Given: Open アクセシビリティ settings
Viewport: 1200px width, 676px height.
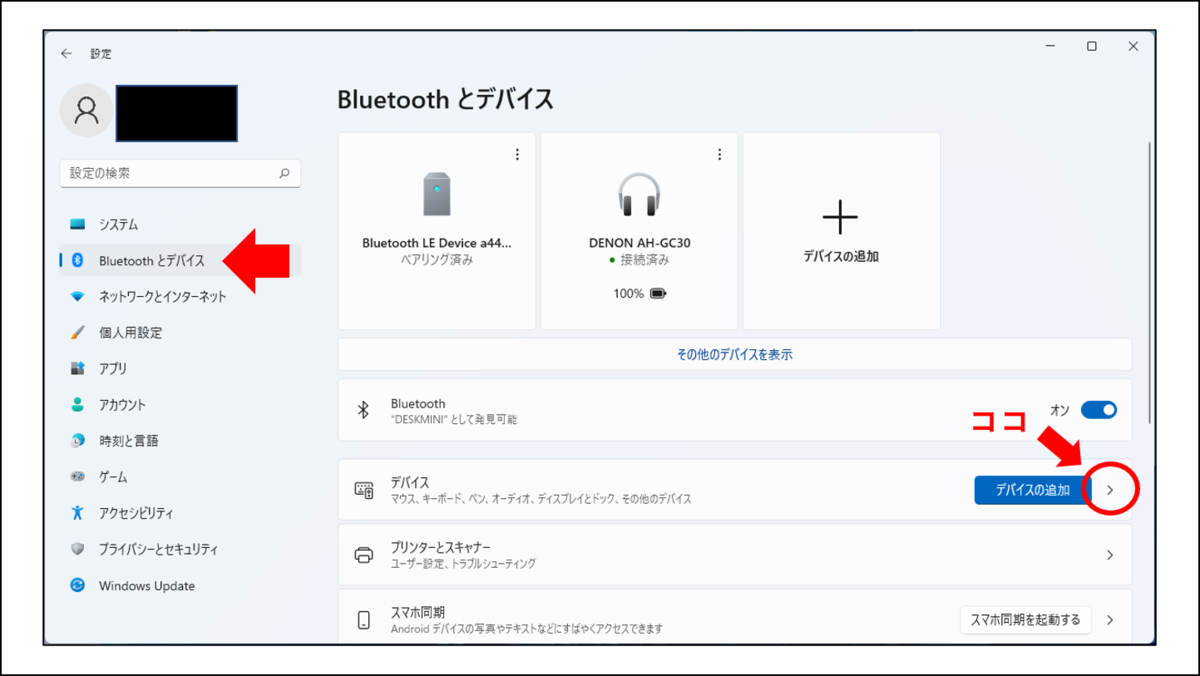Looking at the screenshot, I should coord(180,513).
